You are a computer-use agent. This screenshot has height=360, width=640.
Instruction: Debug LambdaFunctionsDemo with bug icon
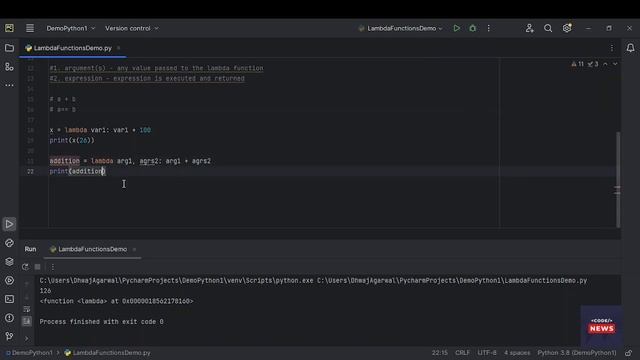coord(473,28)
